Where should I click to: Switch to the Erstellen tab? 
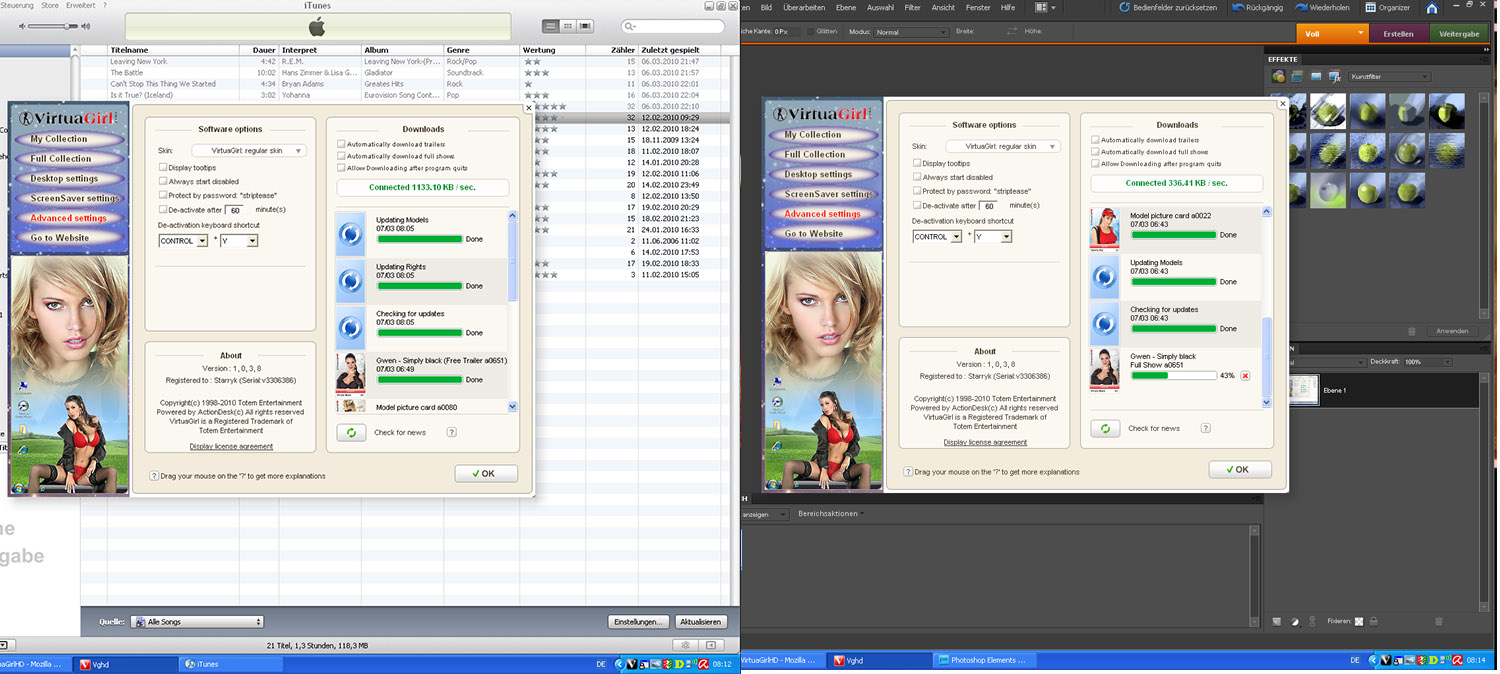coord(1398,33)
